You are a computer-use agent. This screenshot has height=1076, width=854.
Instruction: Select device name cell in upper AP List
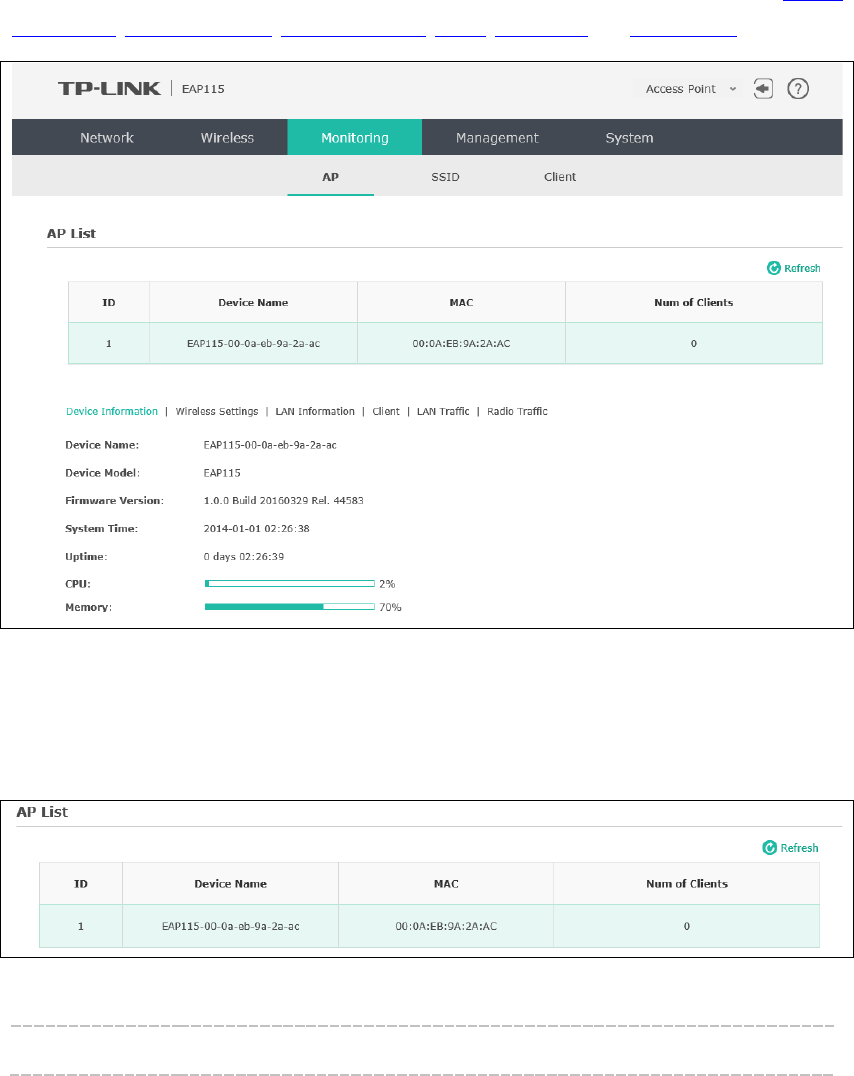[x=253, y=344]
